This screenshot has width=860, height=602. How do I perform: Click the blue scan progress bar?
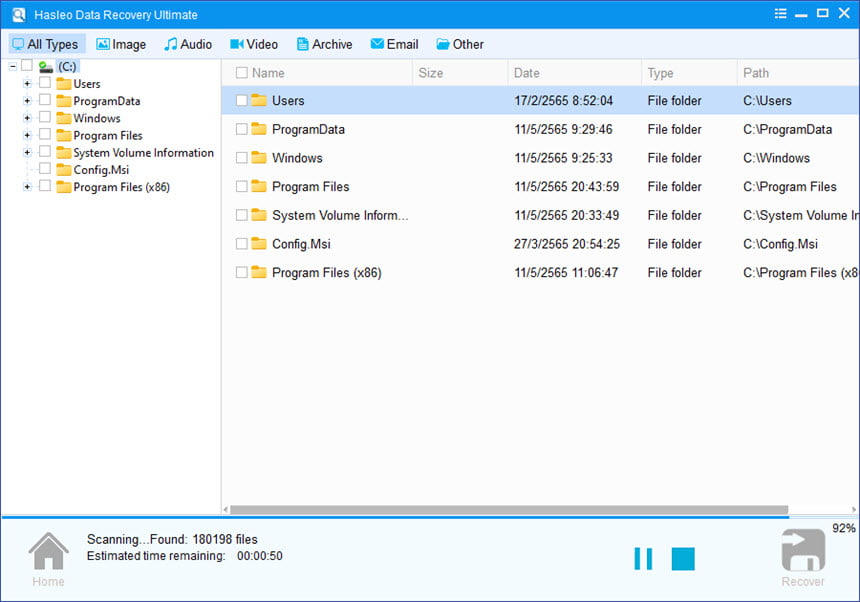point(395,517)
